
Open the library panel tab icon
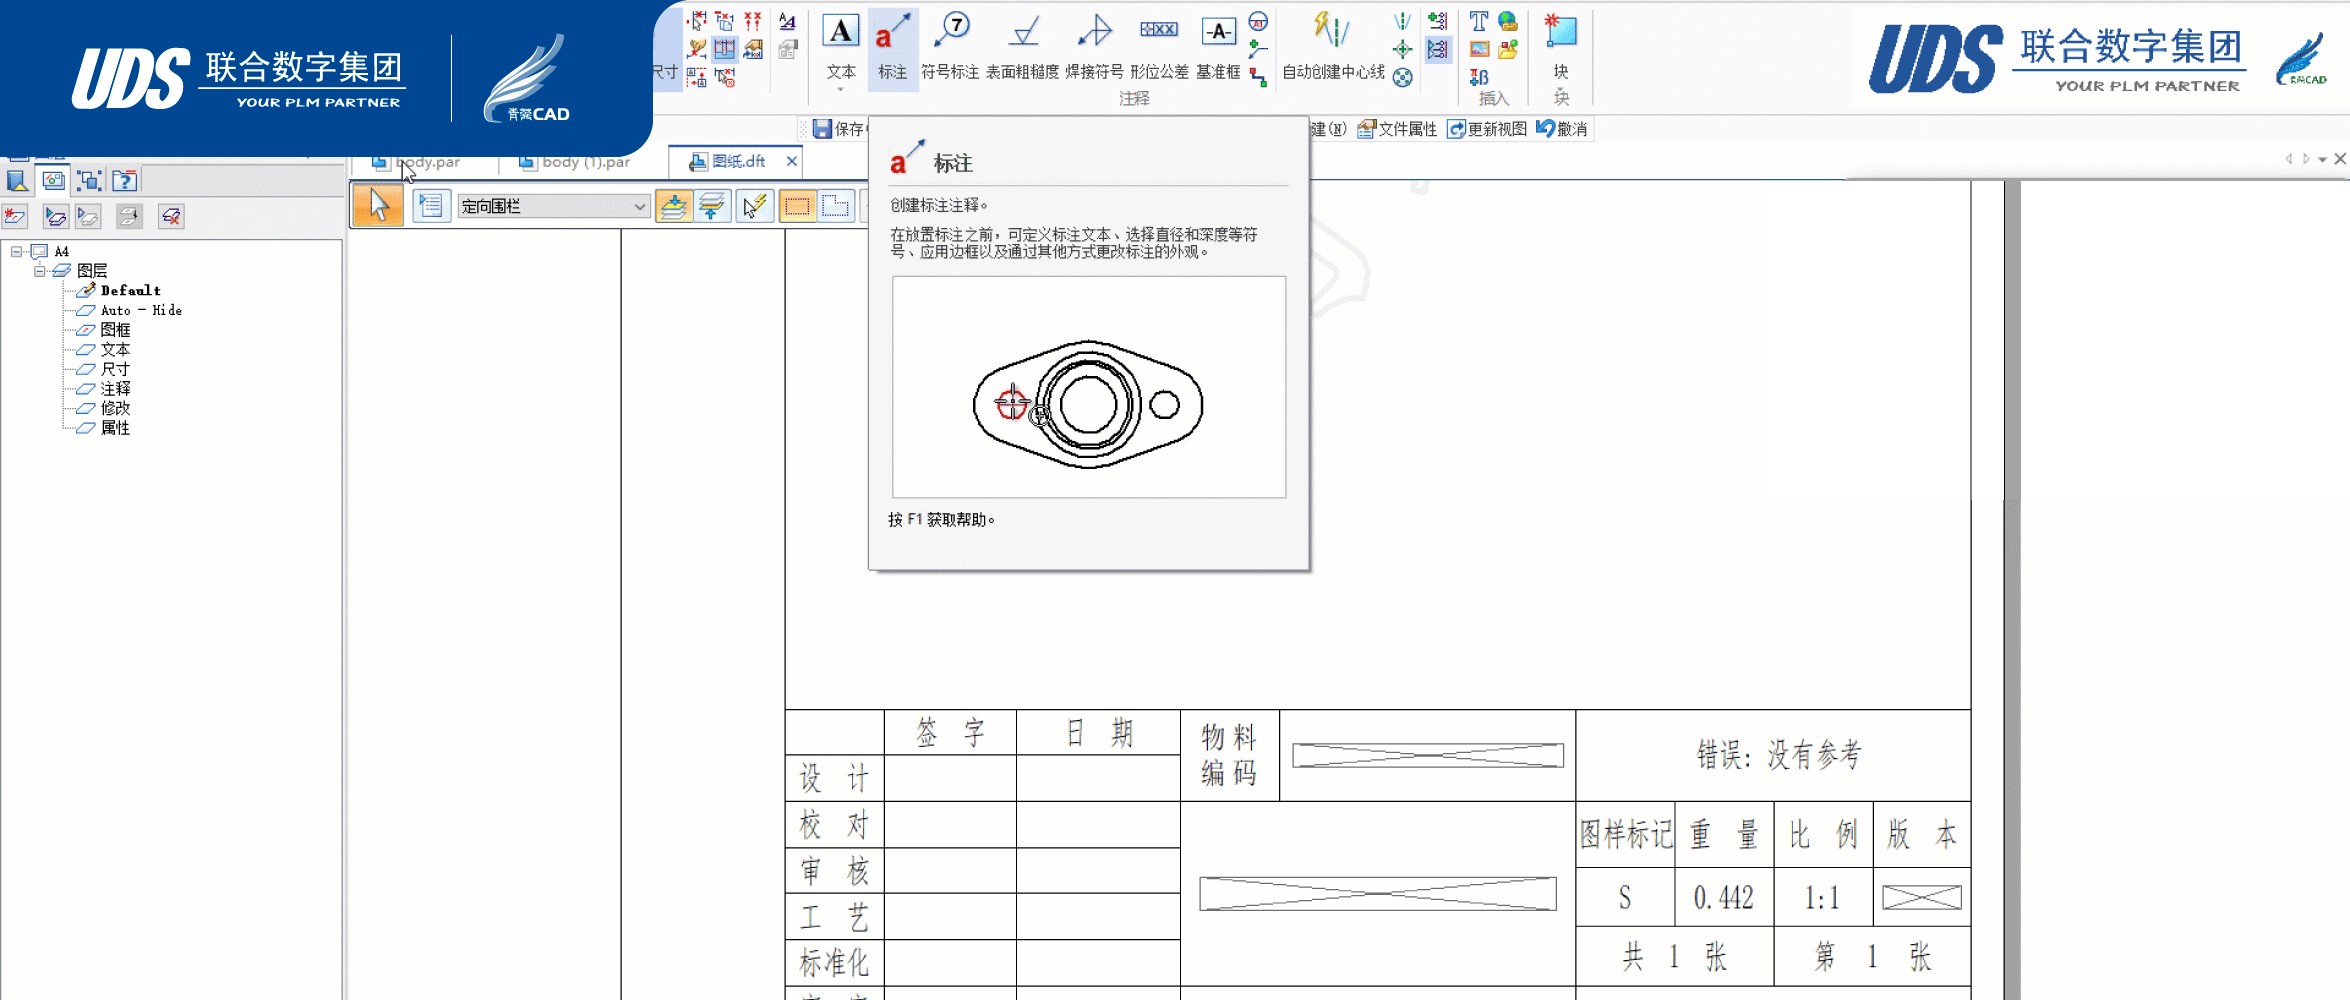click(x=17, y=181)
